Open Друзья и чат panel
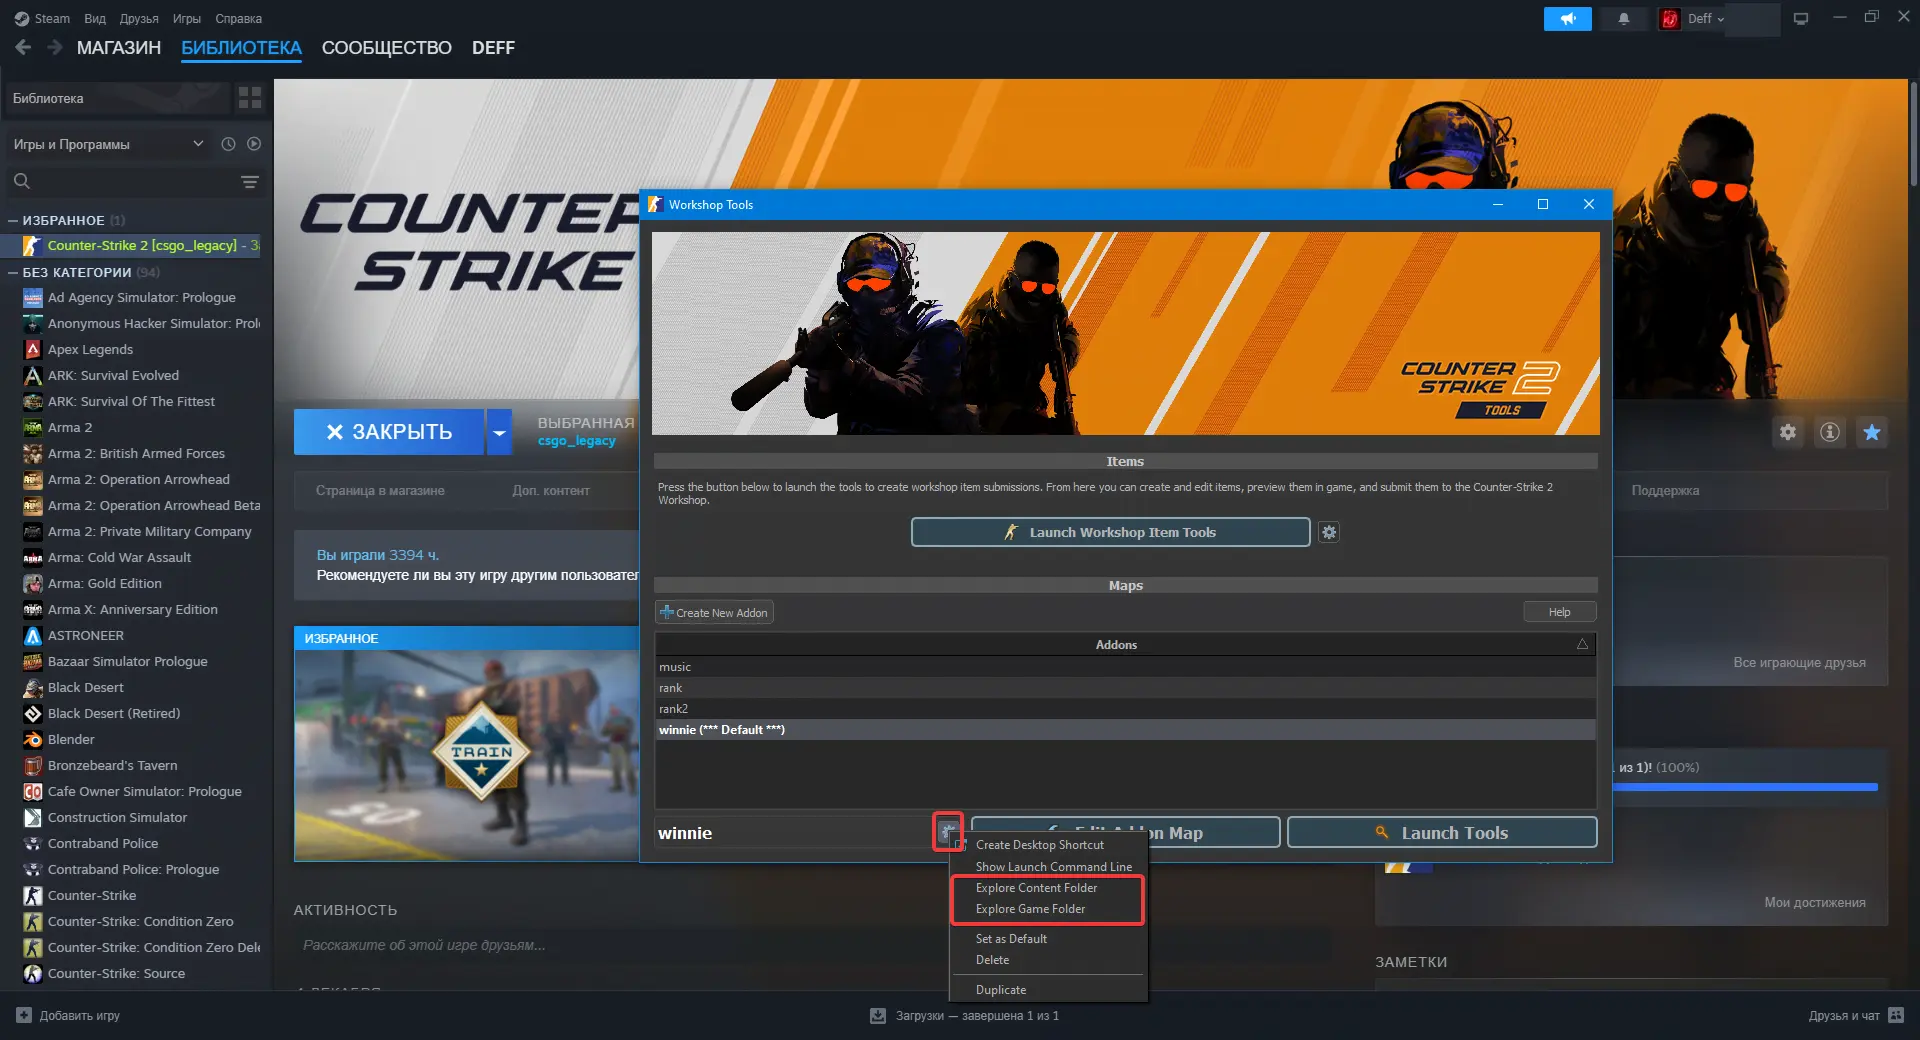Image resolution: width=1920 pixels, height=1040 pixels. [1855, 1015]
